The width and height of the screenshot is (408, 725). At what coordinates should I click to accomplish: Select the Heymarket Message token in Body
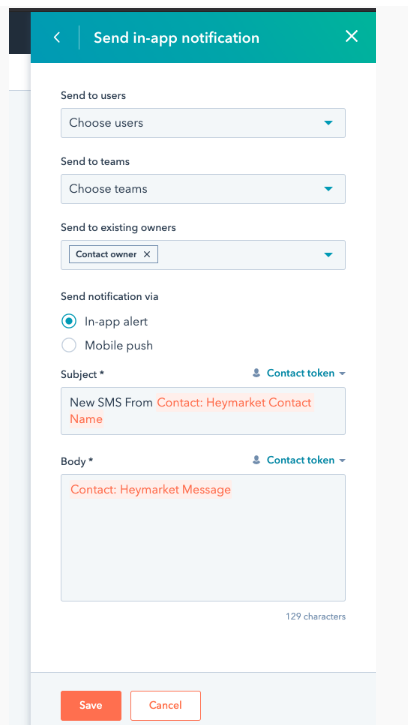click(151, 489)
